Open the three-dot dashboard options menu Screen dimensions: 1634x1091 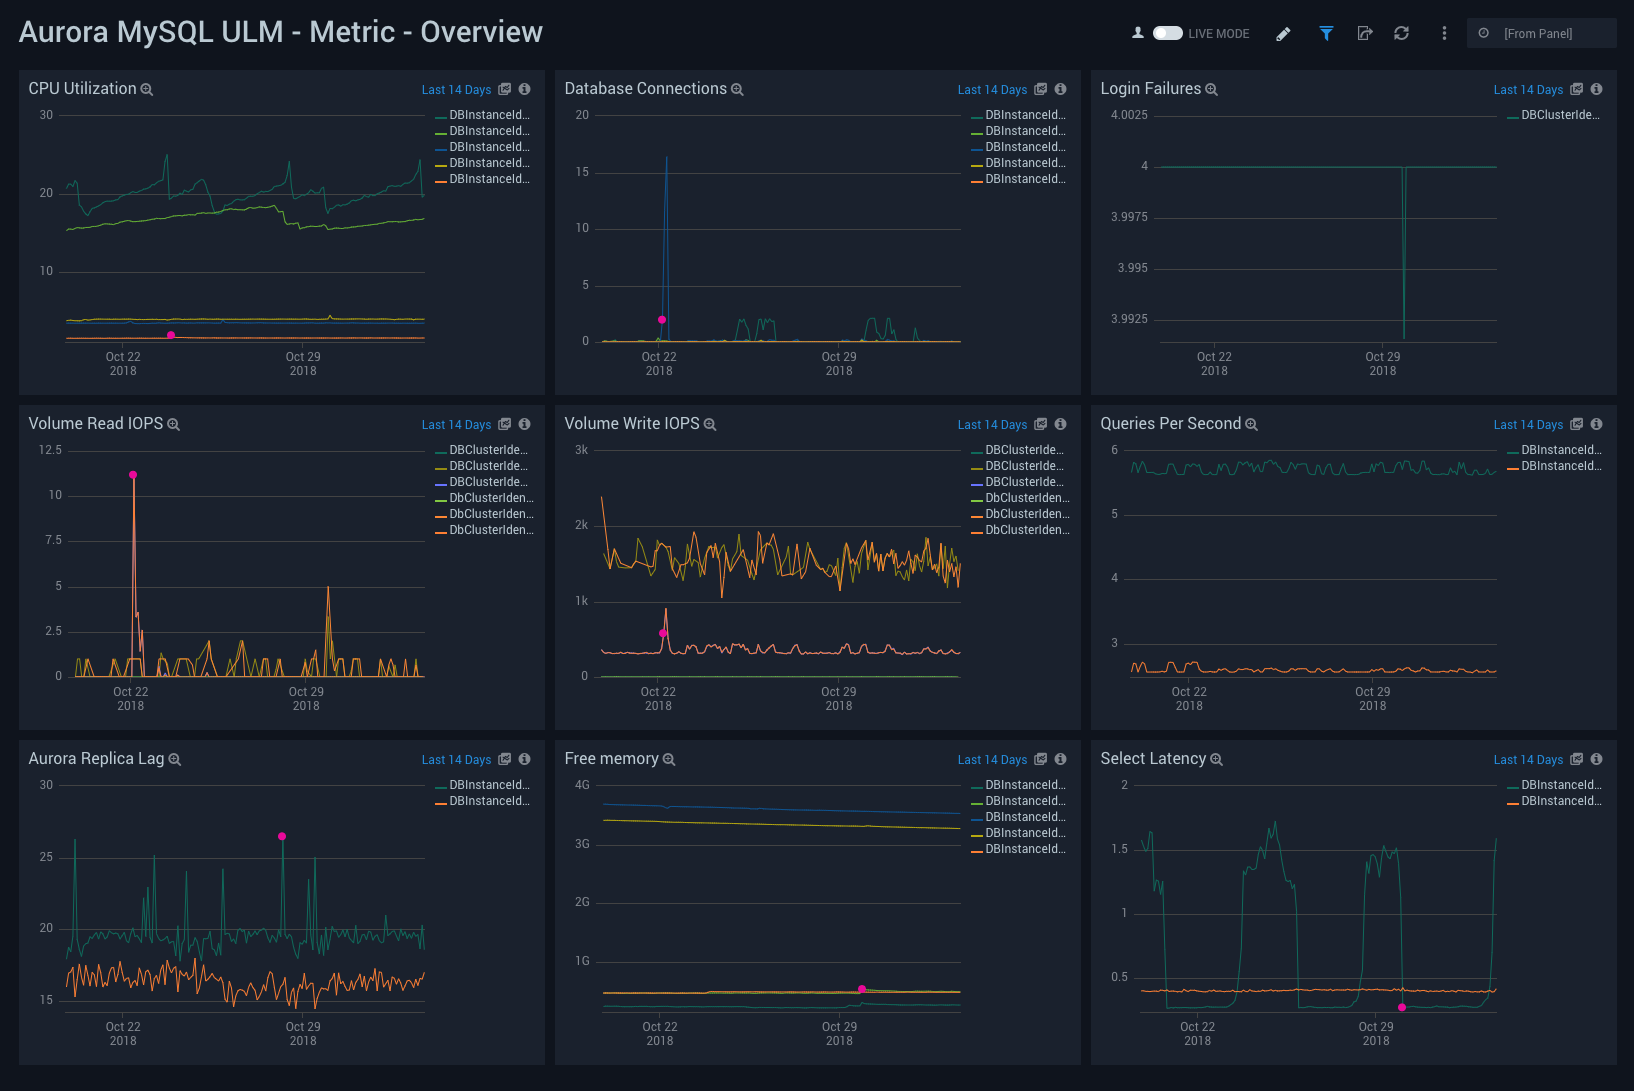[1444, 33]
